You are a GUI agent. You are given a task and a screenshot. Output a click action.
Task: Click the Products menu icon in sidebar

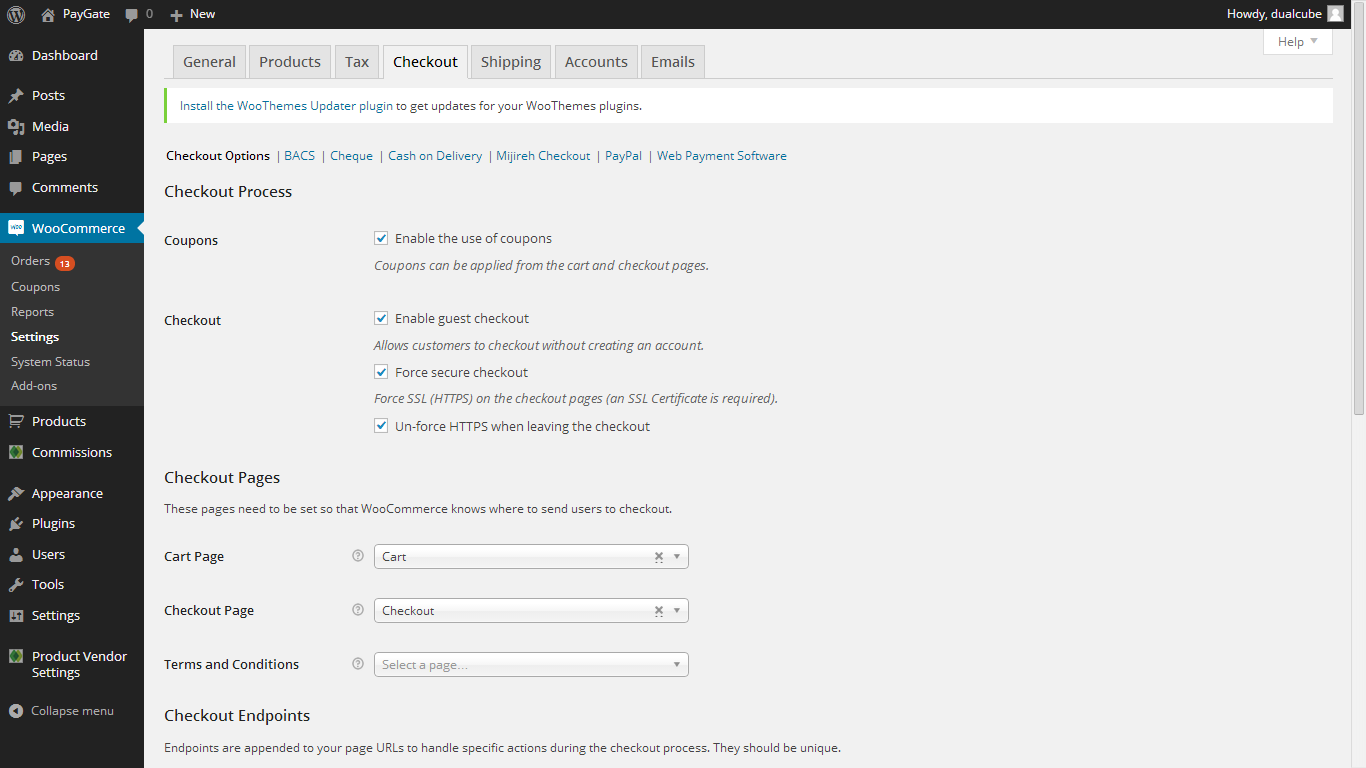(16, 421)
